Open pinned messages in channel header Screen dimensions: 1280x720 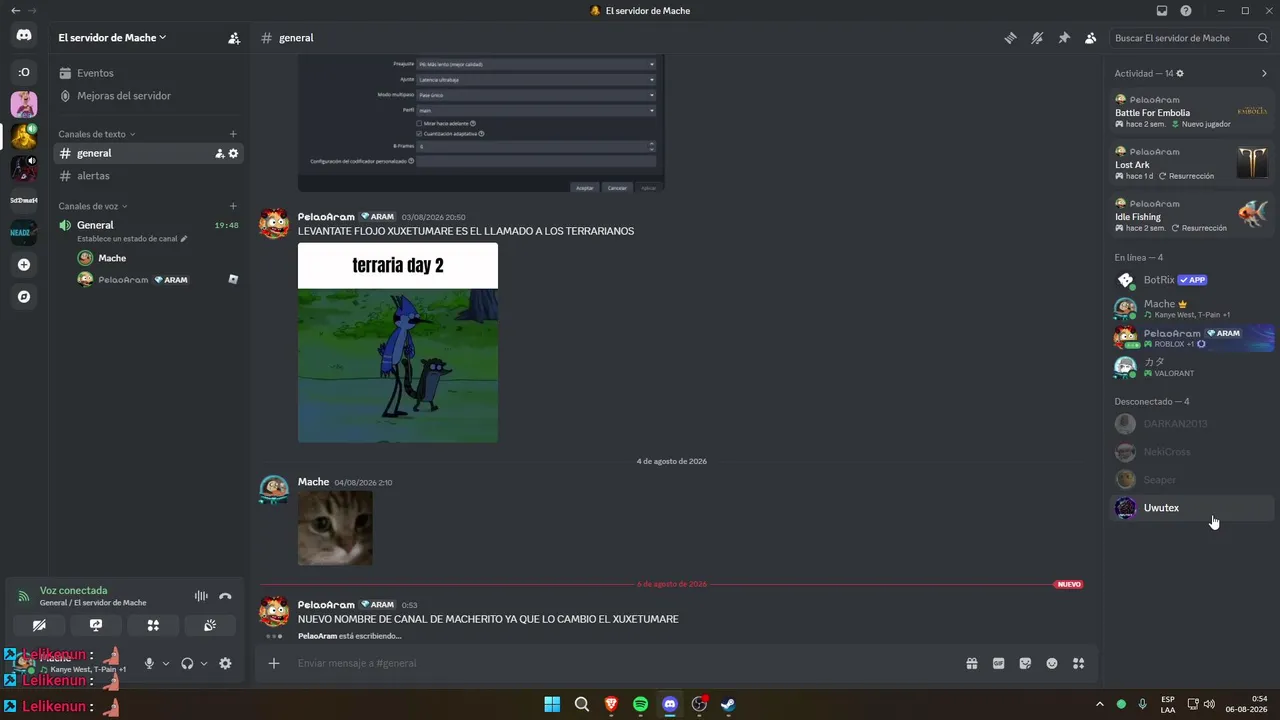[x=1064, y=38]
